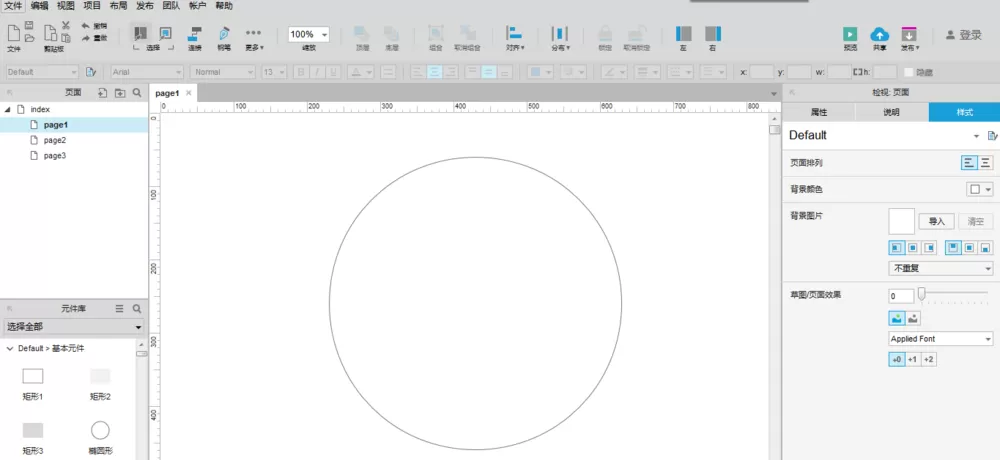Click the new file icon
Image resolution: width=1000 pixels, height=460 pixels.
coord(13,33)
